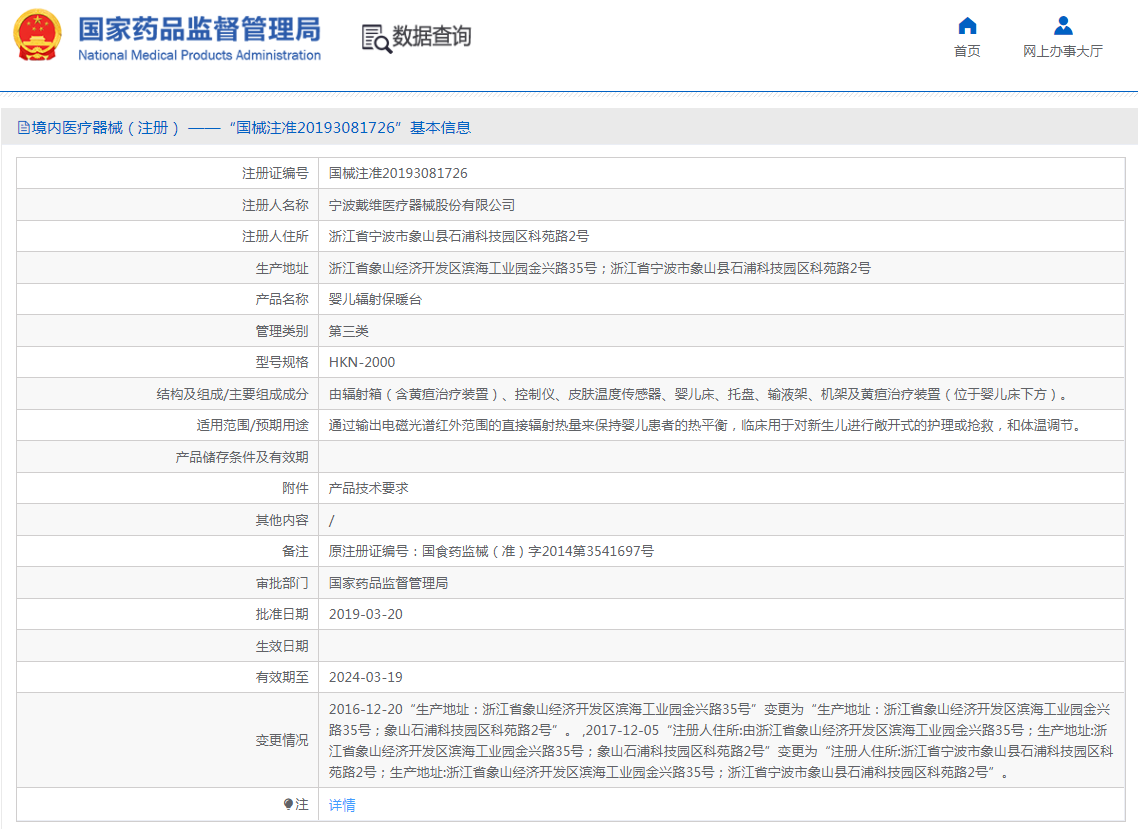Go to 首页 via the house icon
This screenshot has width=1138, height=829.
[x=967, y=26]
